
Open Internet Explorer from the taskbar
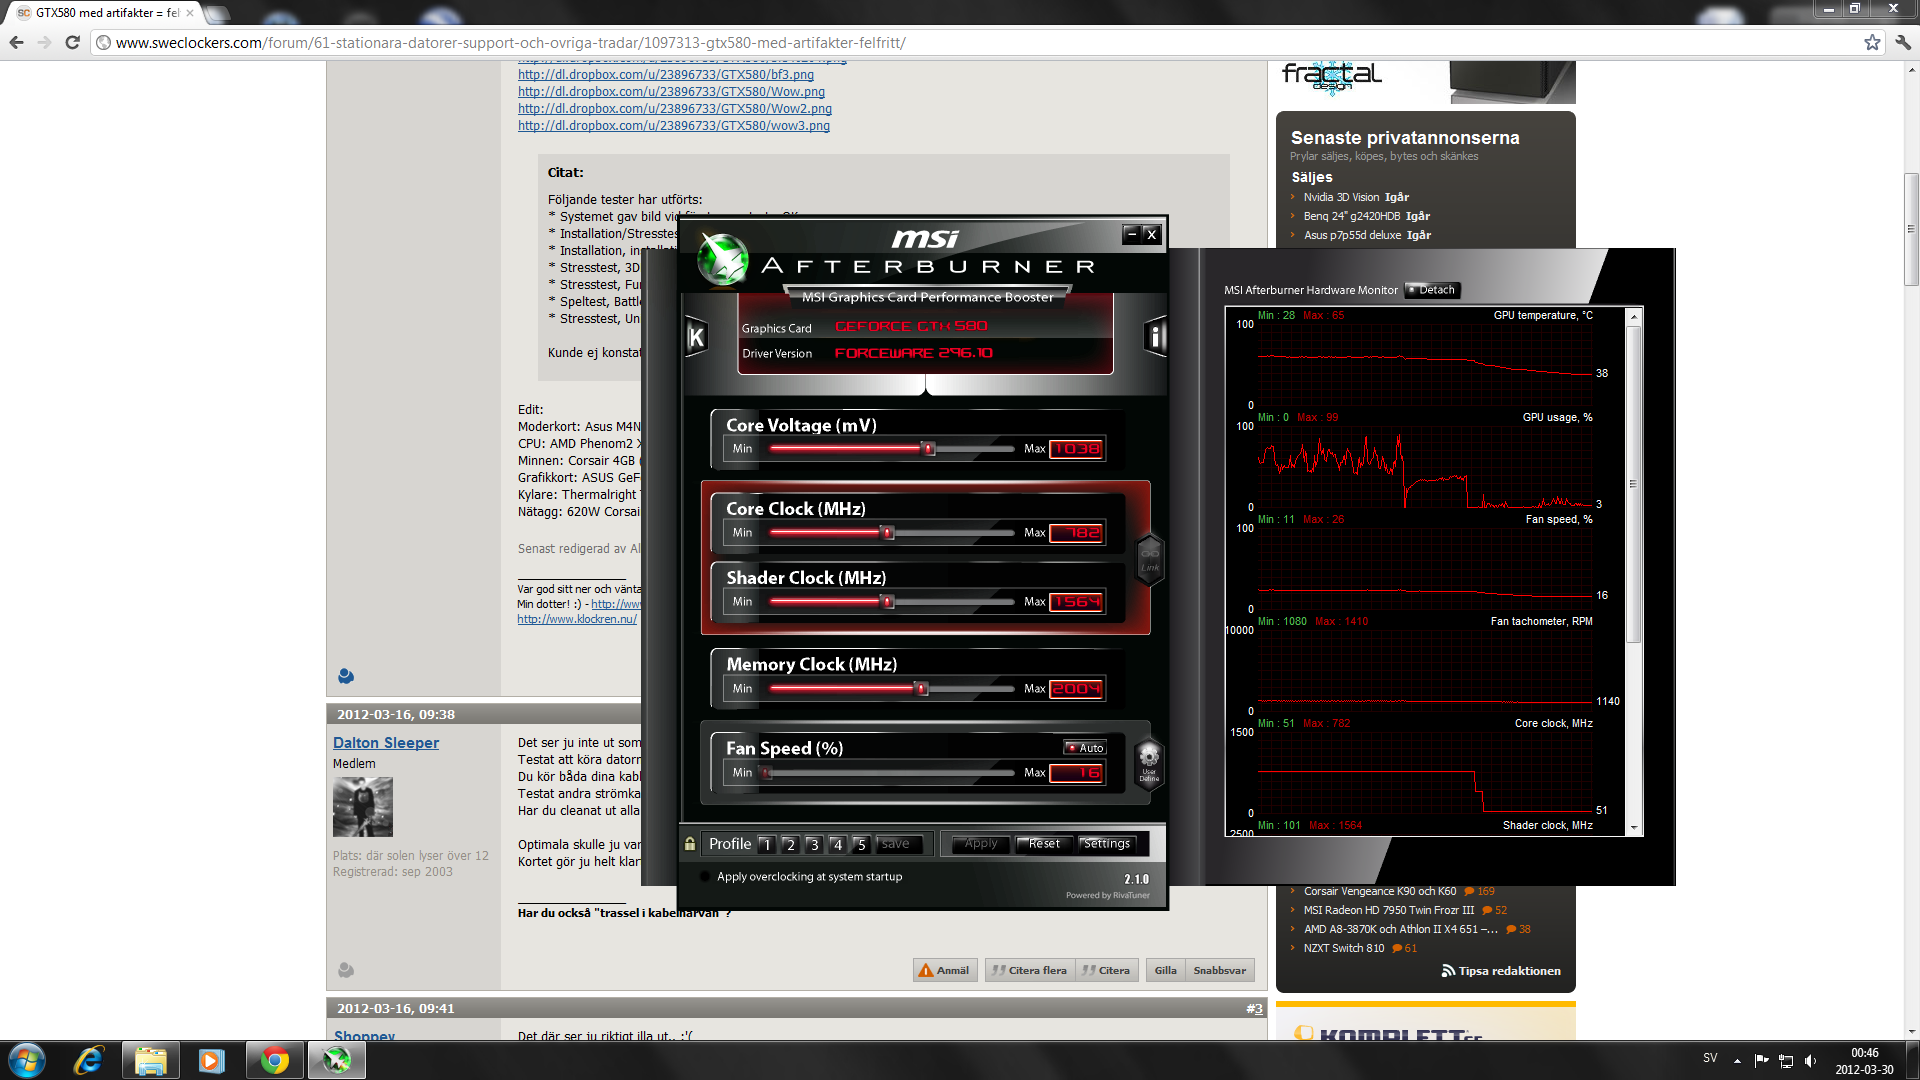[x=89, y=1060]
